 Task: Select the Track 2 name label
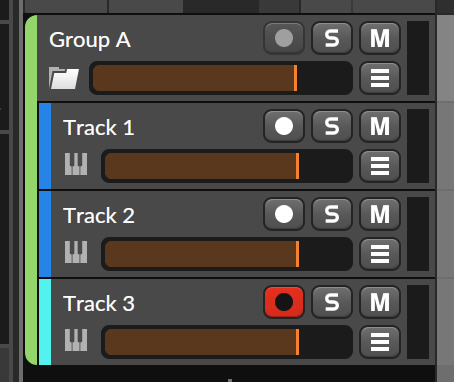tap(99, 216)
